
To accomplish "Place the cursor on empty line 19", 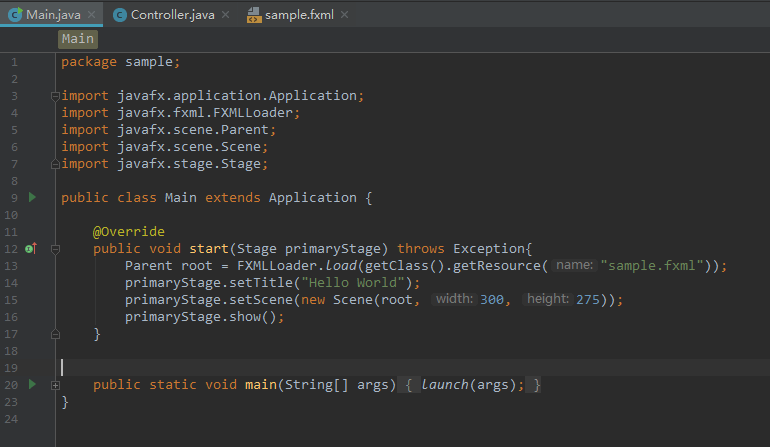I will pyautogui.click(x=412, y=367).
